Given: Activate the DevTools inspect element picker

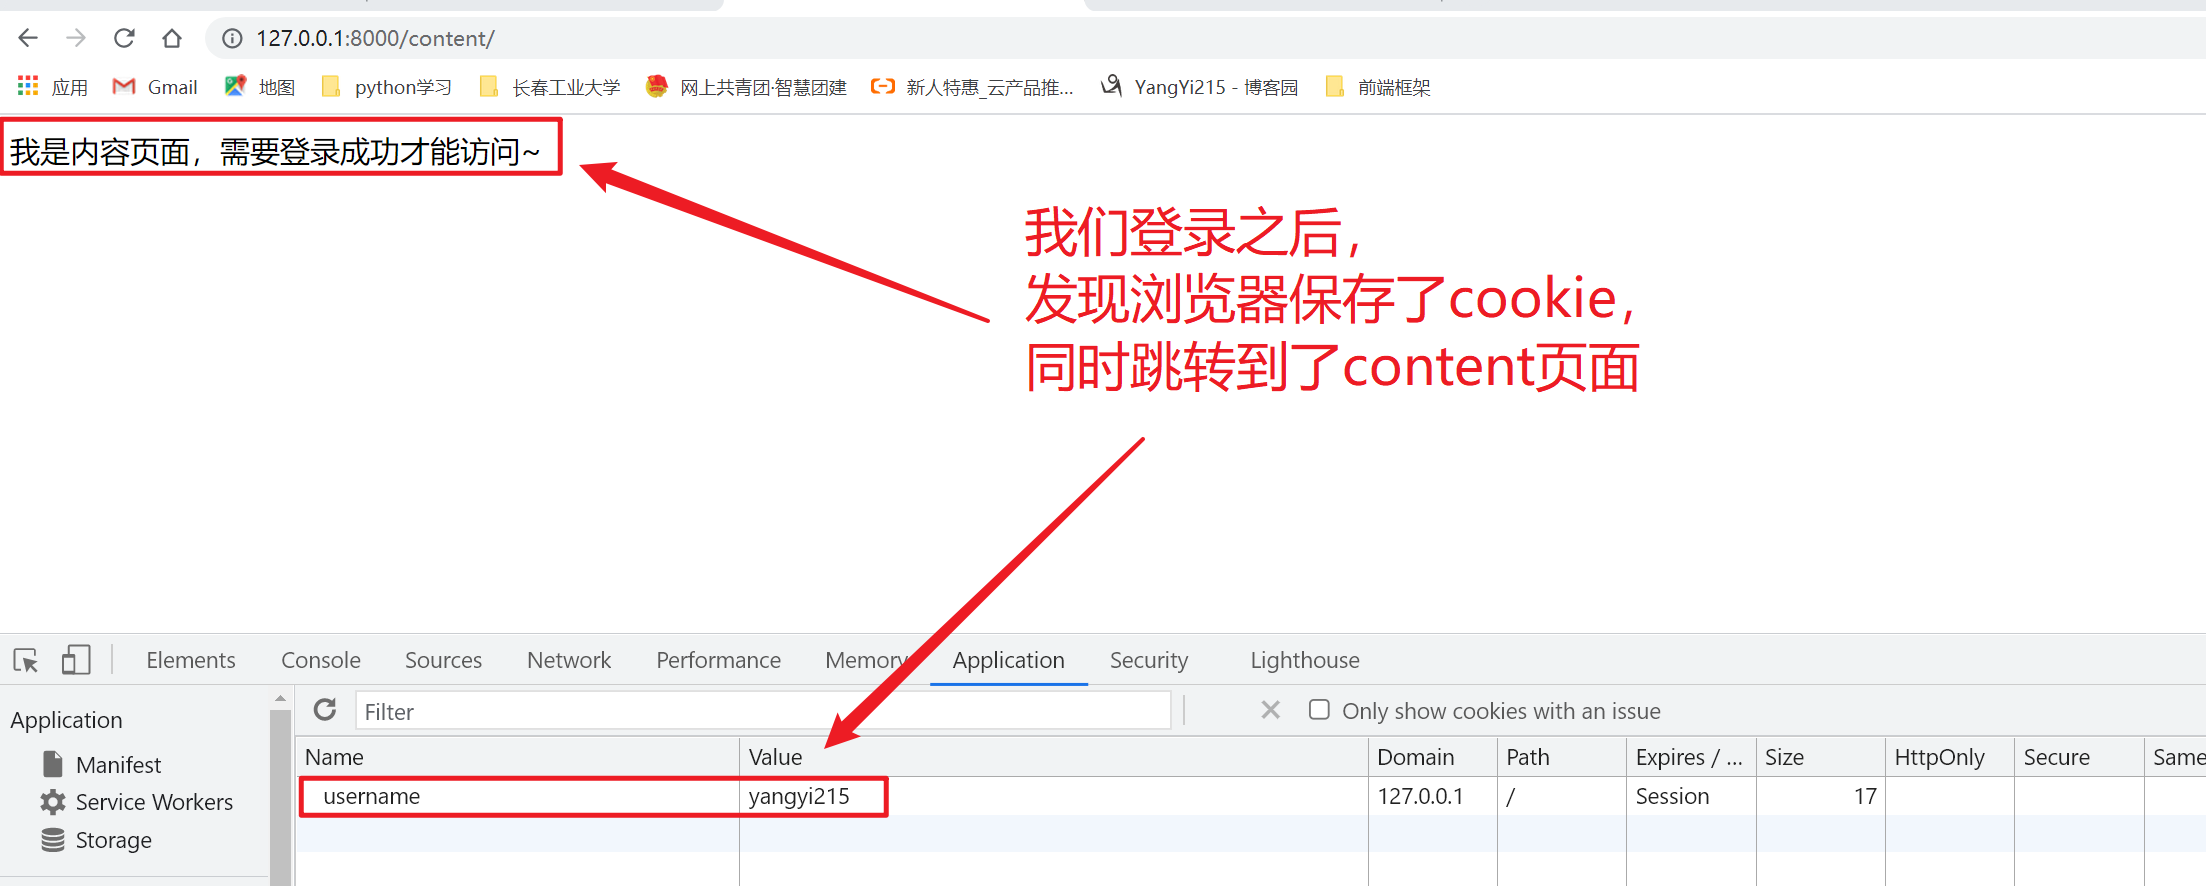Looking at the screenshot, I should [26, 660].
